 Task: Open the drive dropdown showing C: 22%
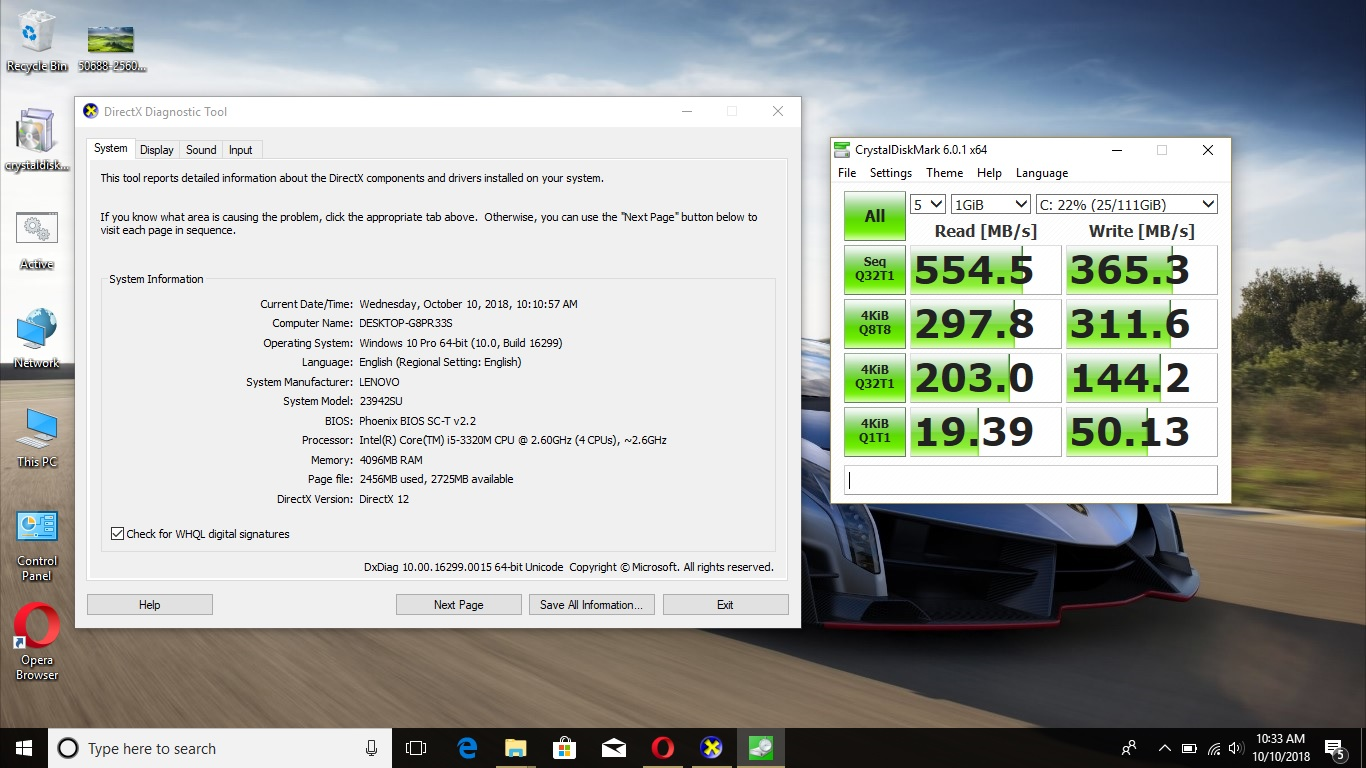click(1127, 204)
